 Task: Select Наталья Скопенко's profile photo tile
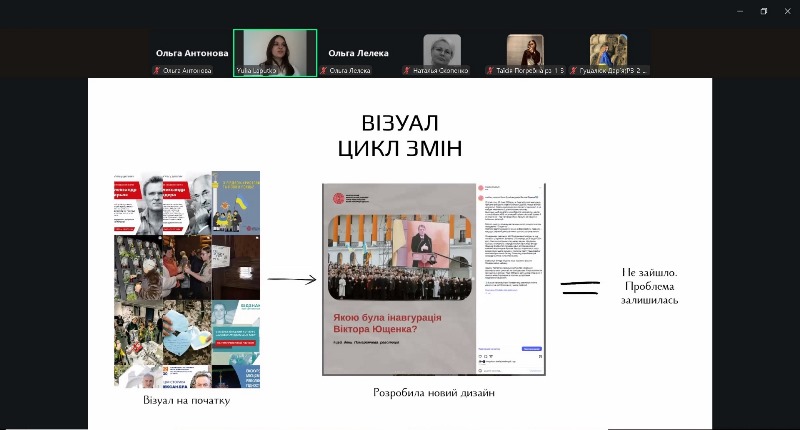[x=442, y=53]
